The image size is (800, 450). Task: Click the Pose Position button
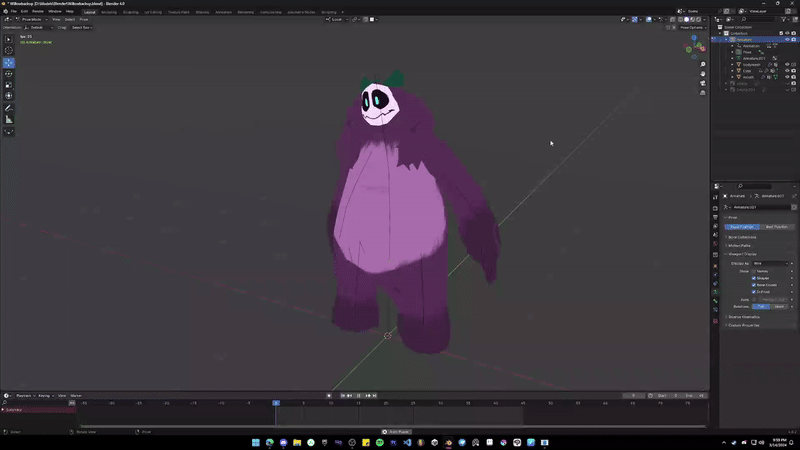pyautogui.click(x=742, y=227)
